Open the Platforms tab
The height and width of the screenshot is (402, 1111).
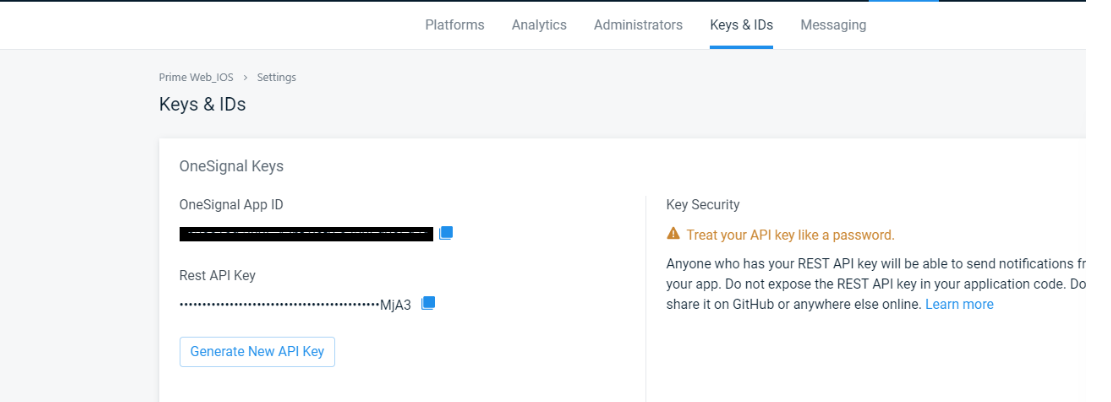tap(454, 25)
